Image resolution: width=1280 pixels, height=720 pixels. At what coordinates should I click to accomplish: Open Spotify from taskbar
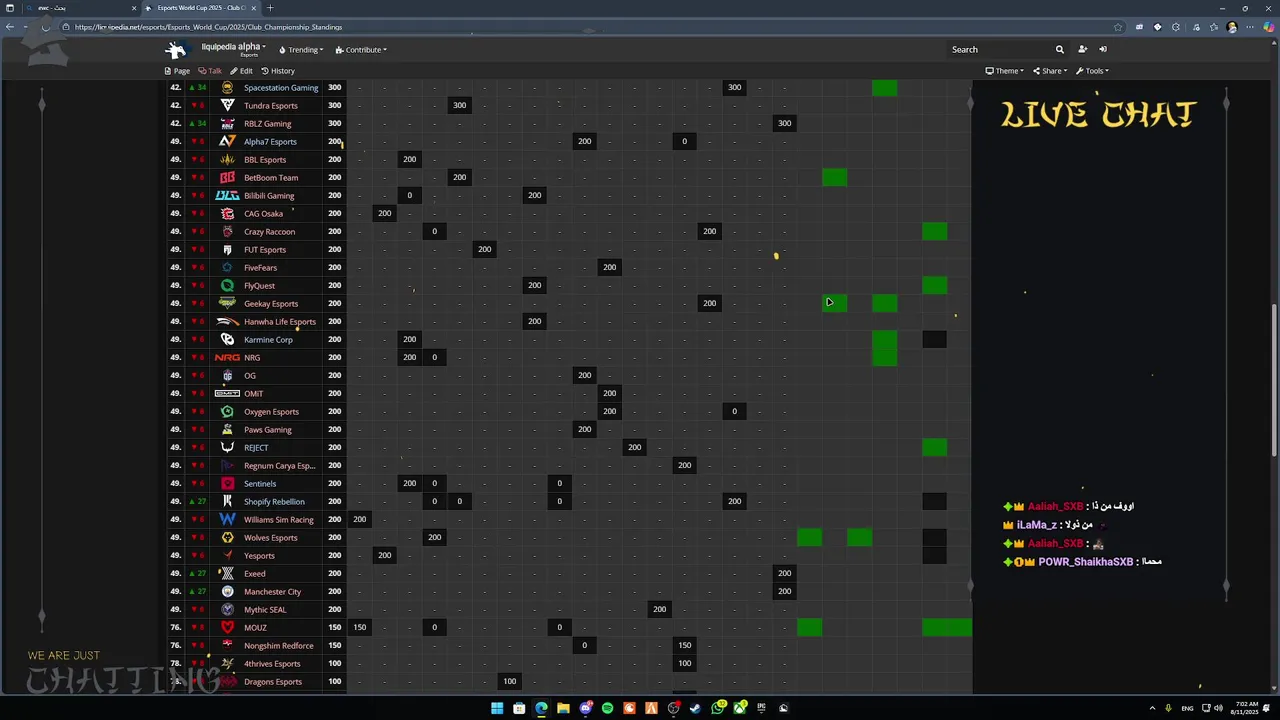[607, 708]
